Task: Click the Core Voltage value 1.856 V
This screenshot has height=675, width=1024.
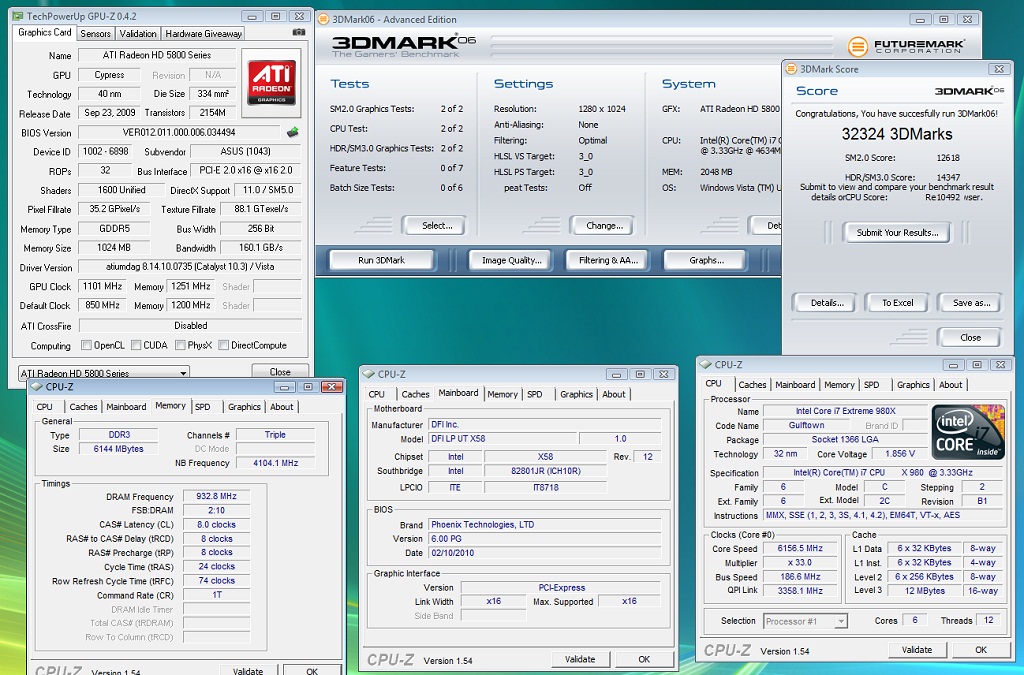Action: pos(900,454)
